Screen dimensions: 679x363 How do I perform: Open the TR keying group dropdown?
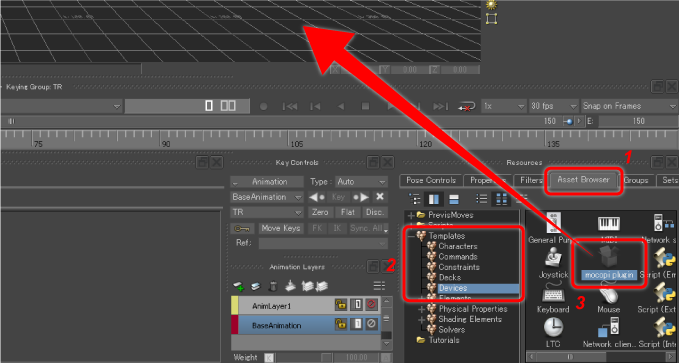pyautogui.click(x=267, y=212)
